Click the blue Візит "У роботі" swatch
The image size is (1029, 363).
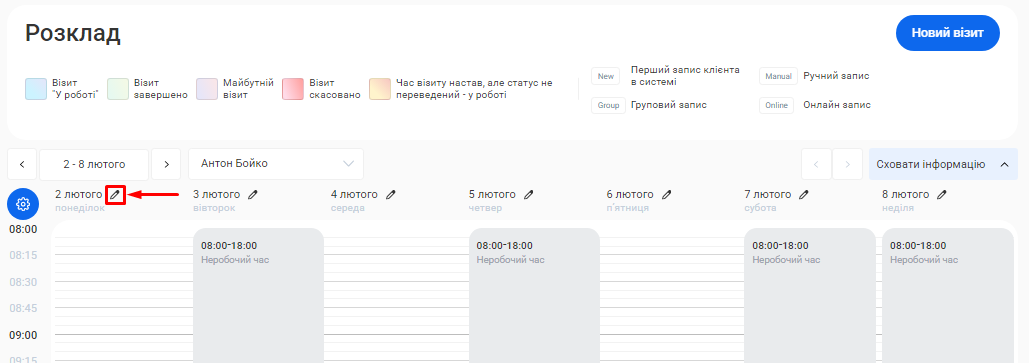[x=36, y=89]
